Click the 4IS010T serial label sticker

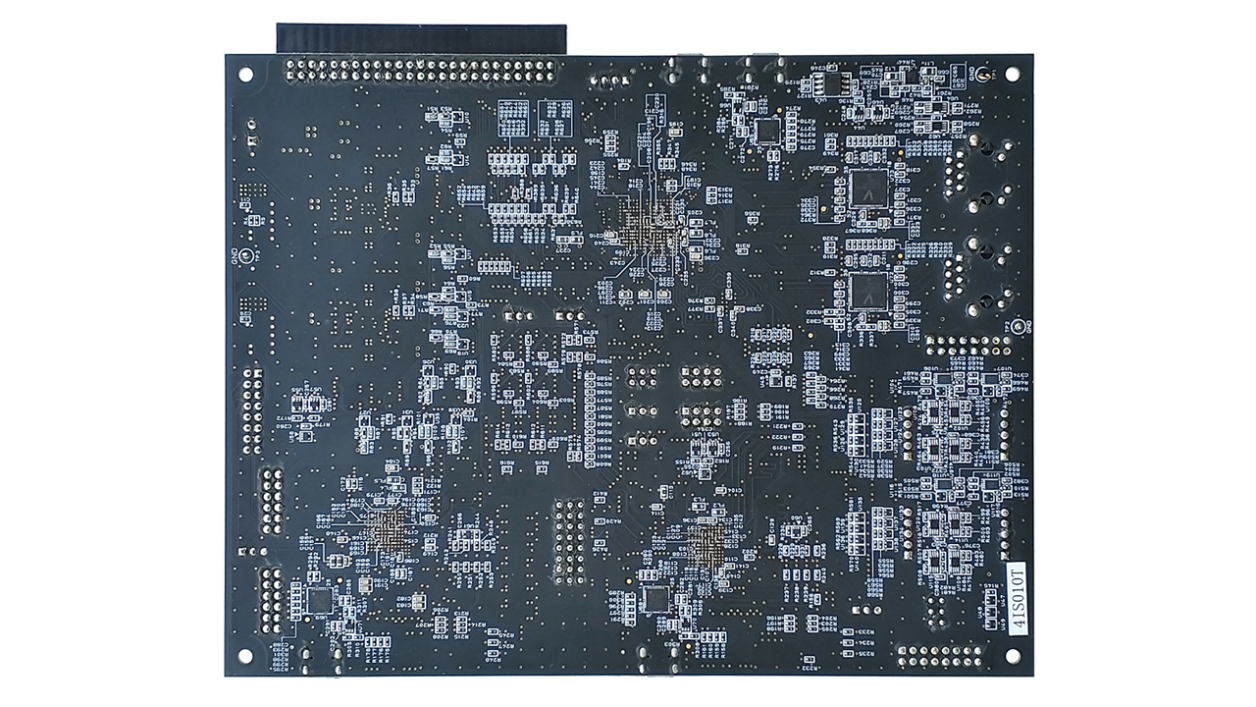pos(1017,600)
